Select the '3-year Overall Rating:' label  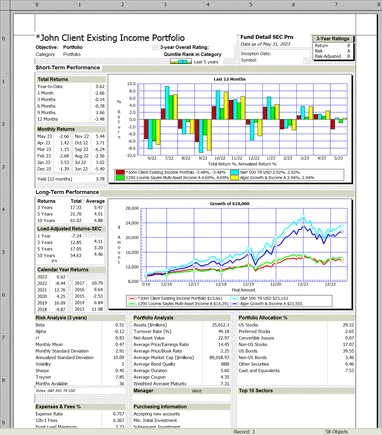tap(184, 47)
